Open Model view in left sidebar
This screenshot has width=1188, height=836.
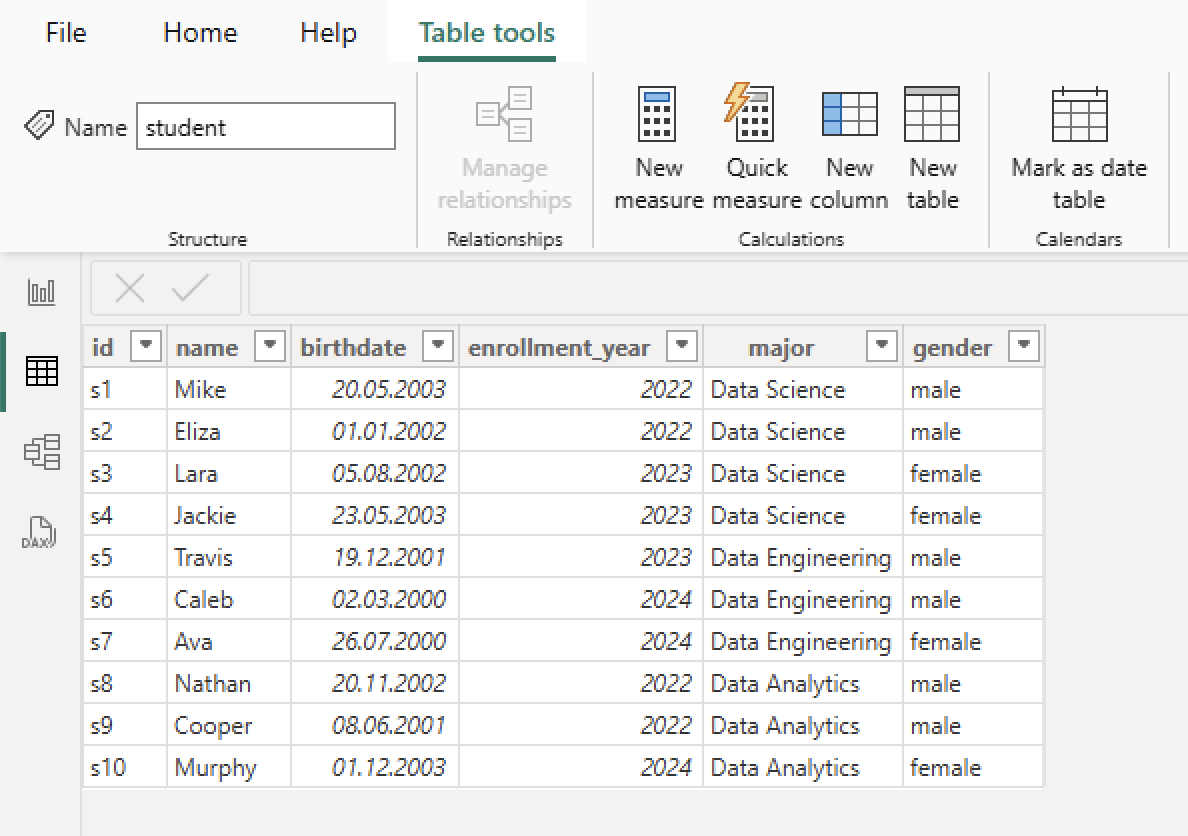click(42, 452)
